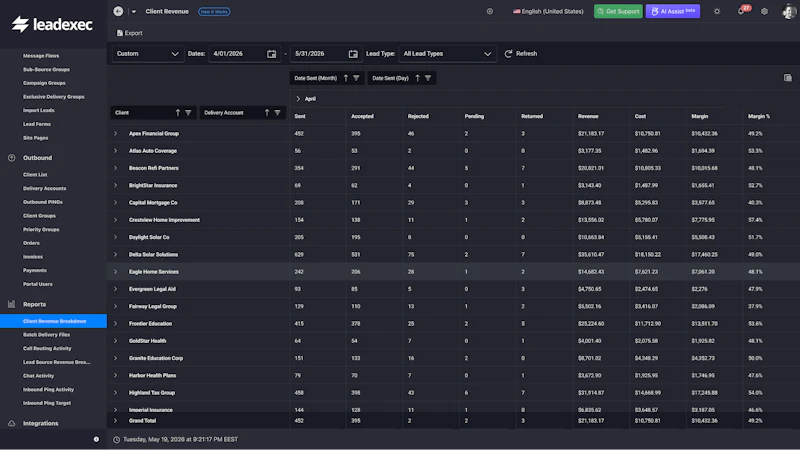800x450 pixels.
Task: Expand the April column group
Action: pyautogui.click(x=298, y=98)
